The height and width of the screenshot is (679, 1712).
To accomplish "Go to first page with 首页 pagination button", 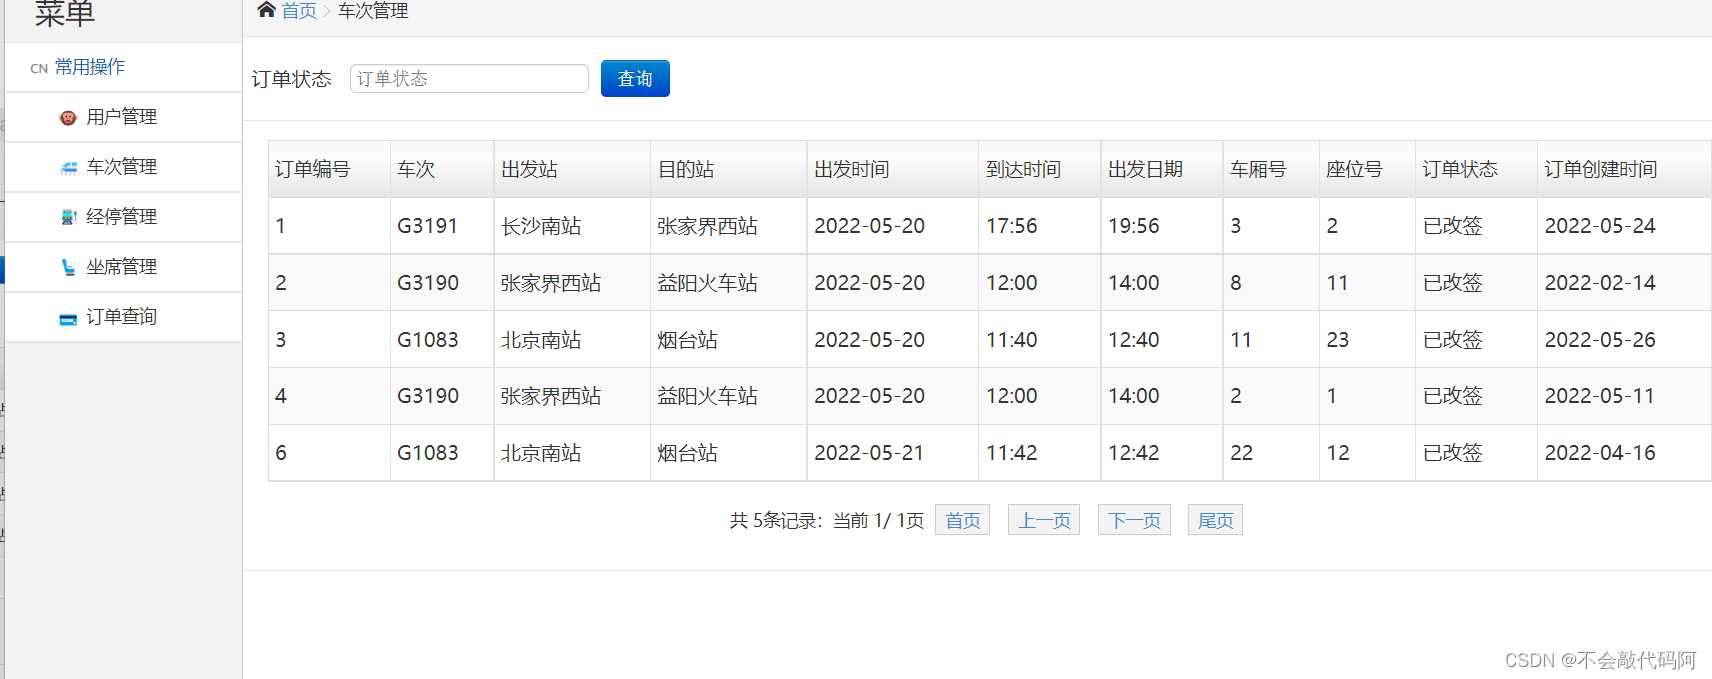I will pos(962,520).
